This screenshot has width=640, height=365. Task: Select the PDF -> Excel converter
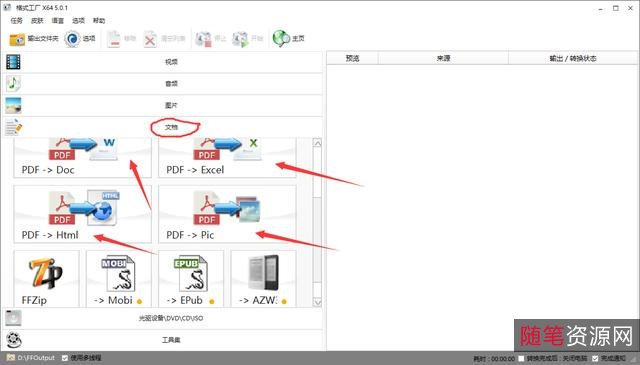227,158
